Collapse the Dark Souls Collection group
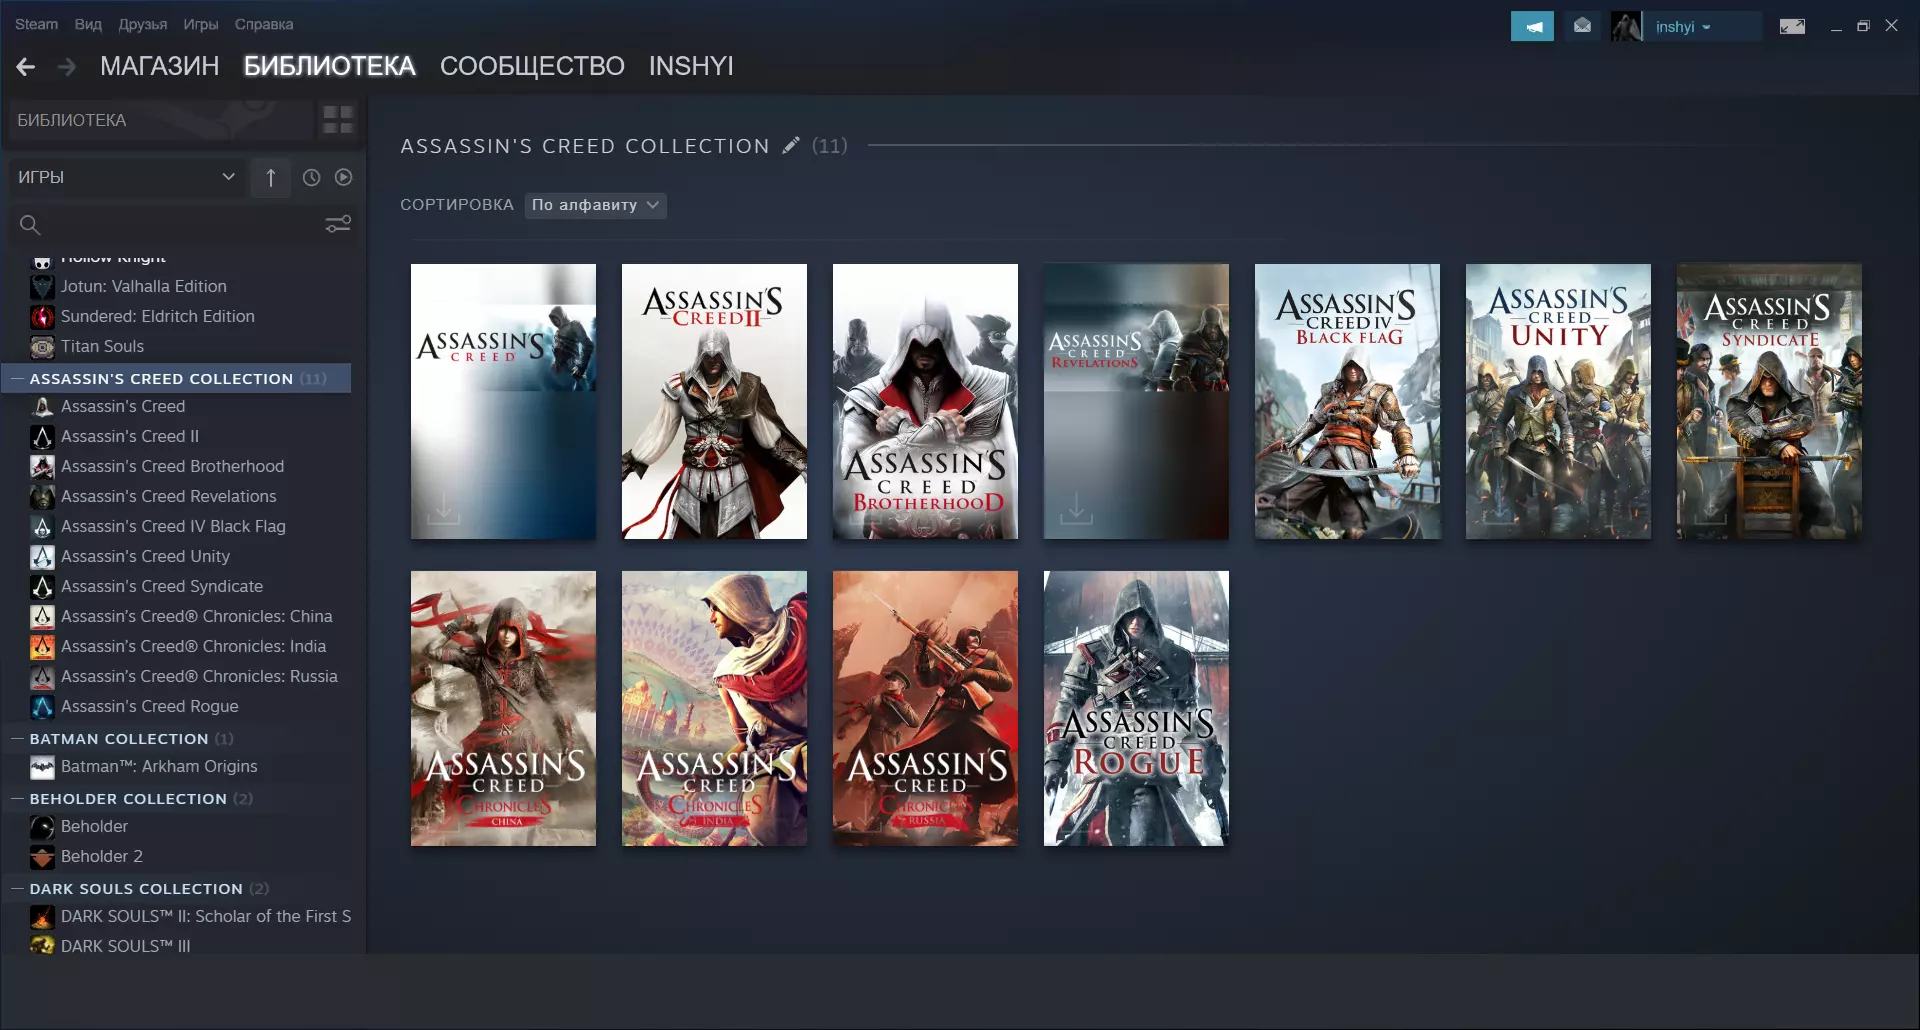 (x=17, y=889)
